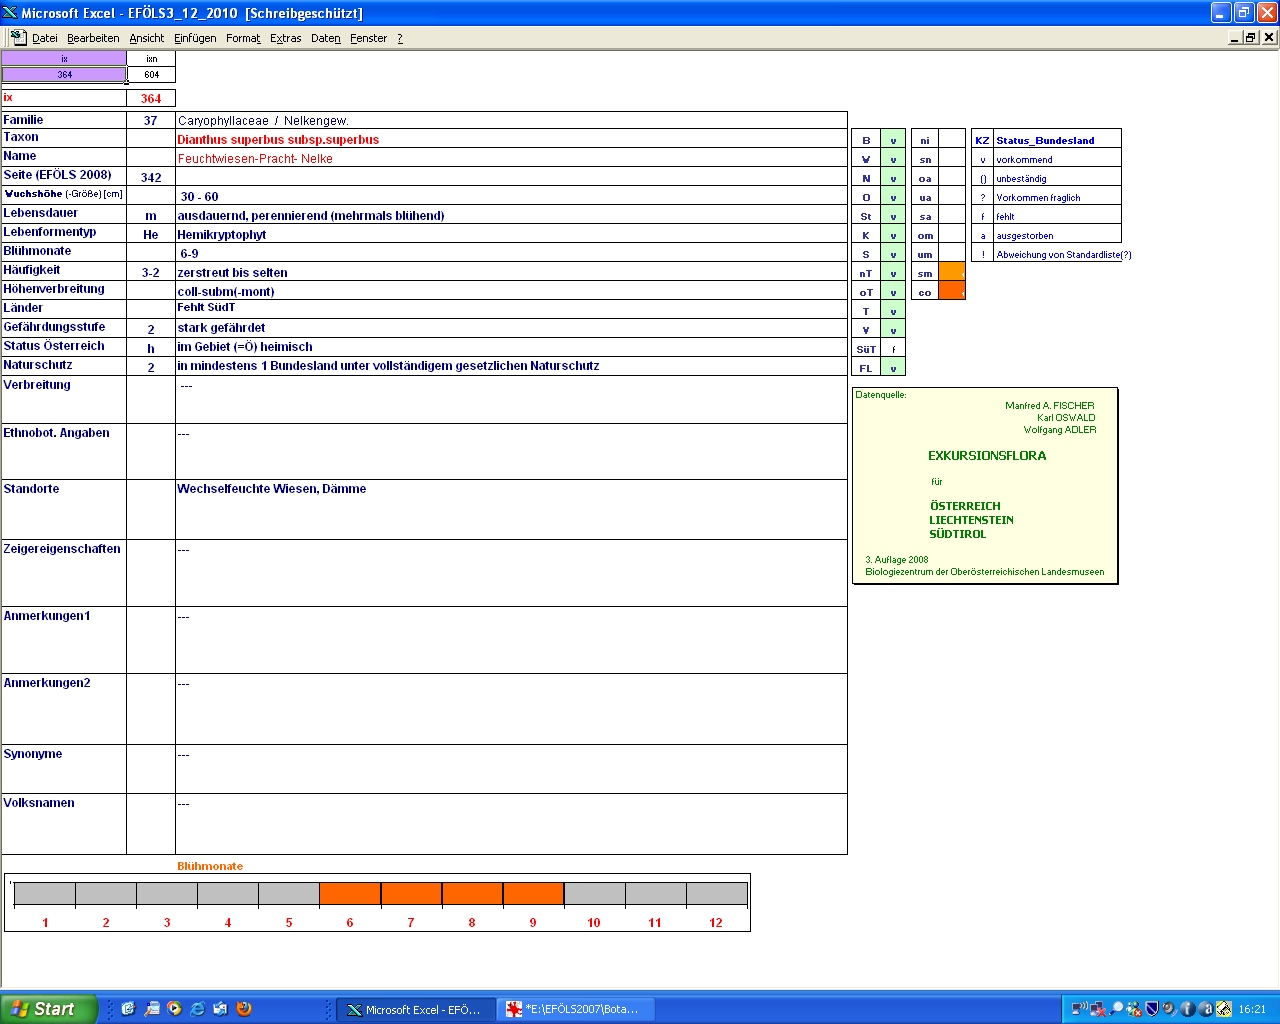This screenshot has height=1024, width=1280.
Task: Click orange month 9 bar in Blühmonate
Action: [533, 894]
